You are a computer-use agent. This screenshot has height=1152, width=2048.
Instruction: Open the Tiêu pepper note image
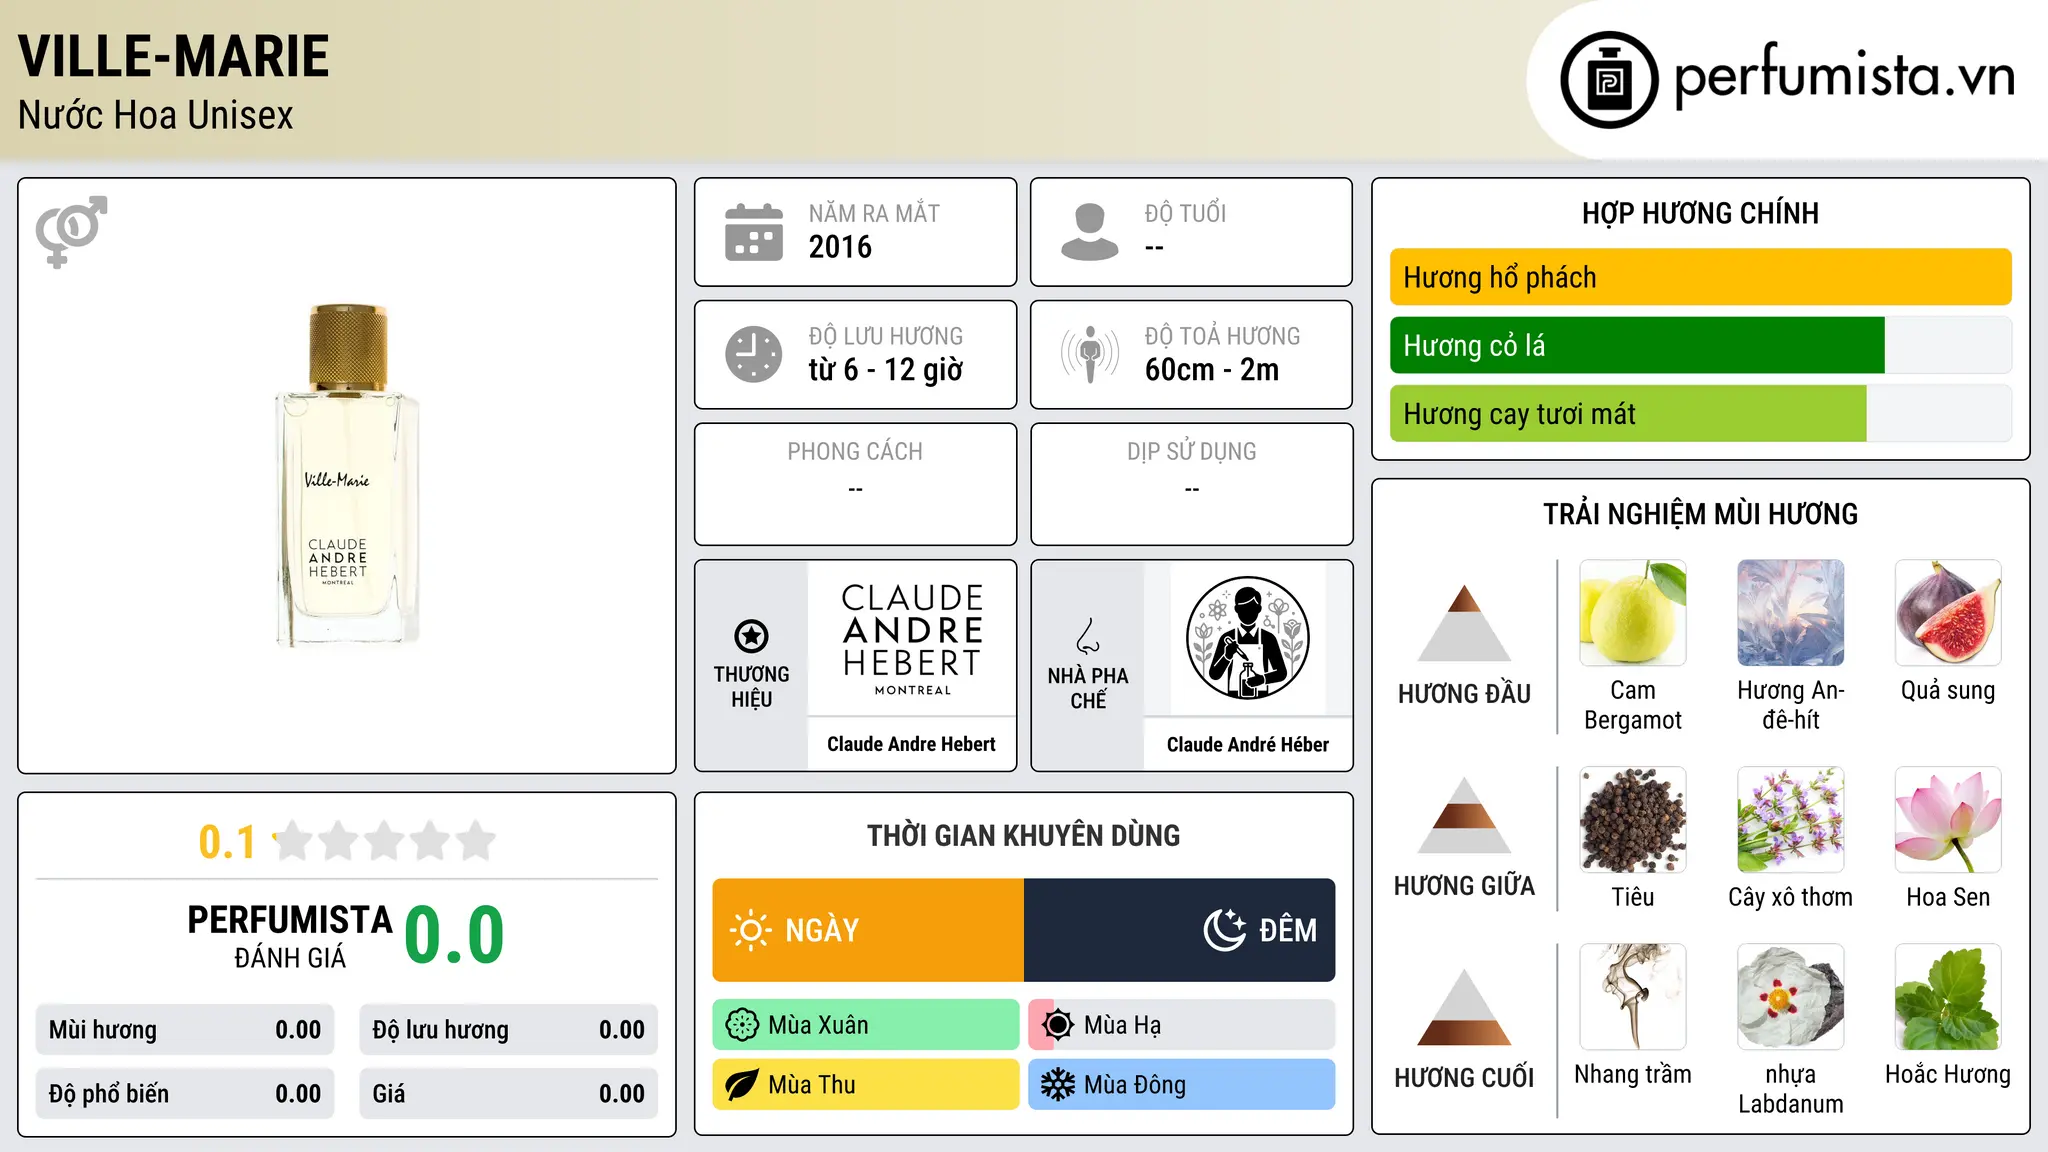pyautogui.click(x=1633, y=820)
